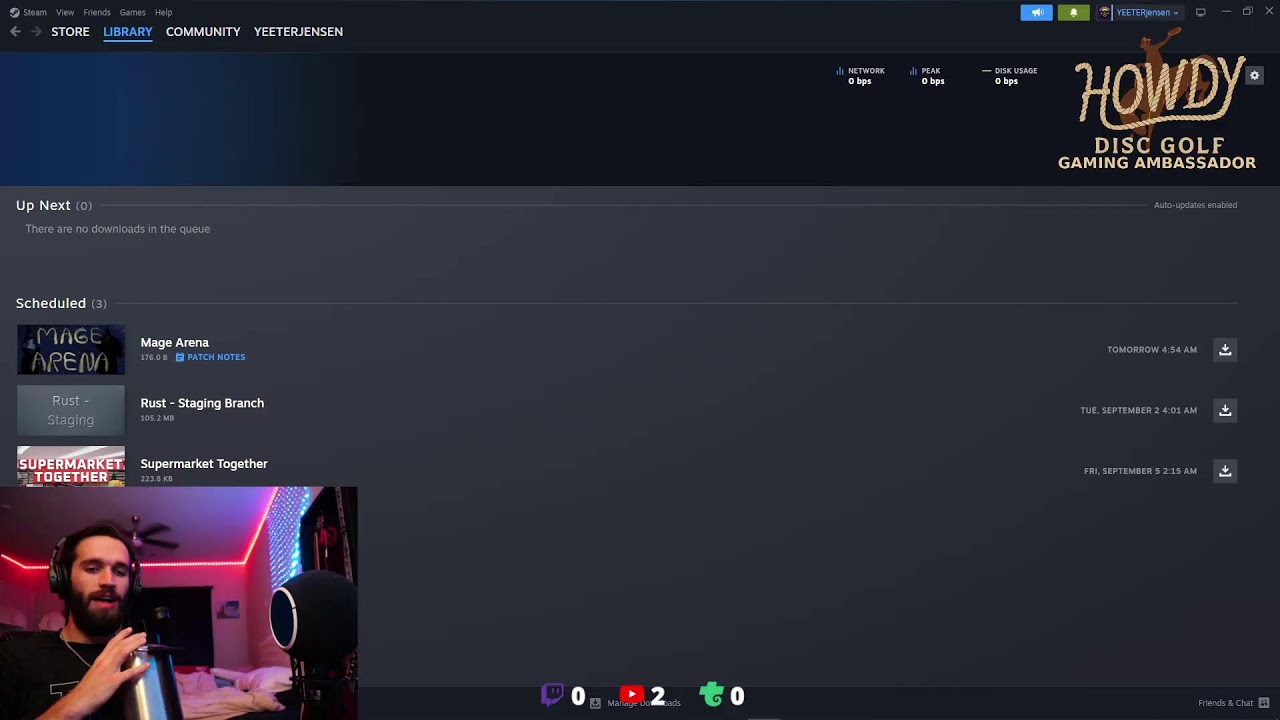Click the 'Auto-updates enabled' text

click(1195, 205)
